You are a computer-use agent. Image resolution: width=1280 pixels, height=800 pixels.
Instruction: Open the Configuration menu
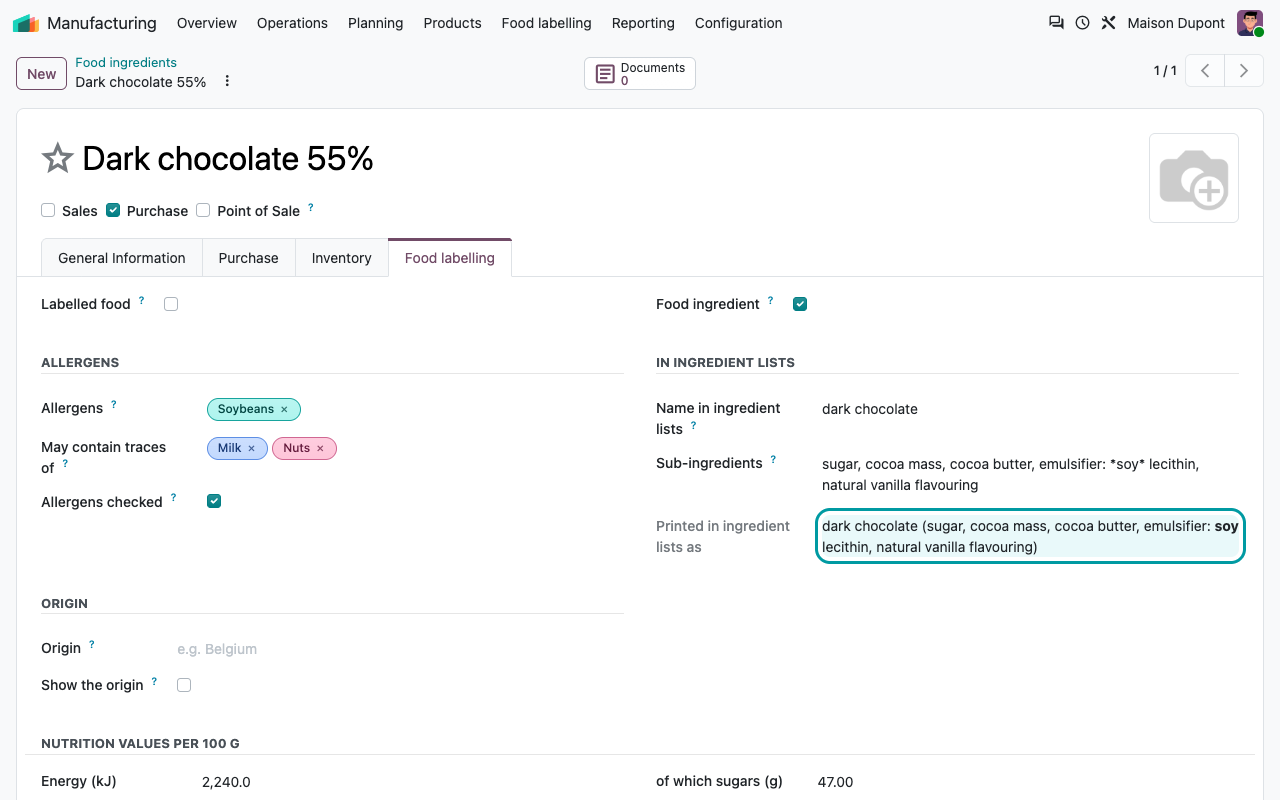[739, 23]
